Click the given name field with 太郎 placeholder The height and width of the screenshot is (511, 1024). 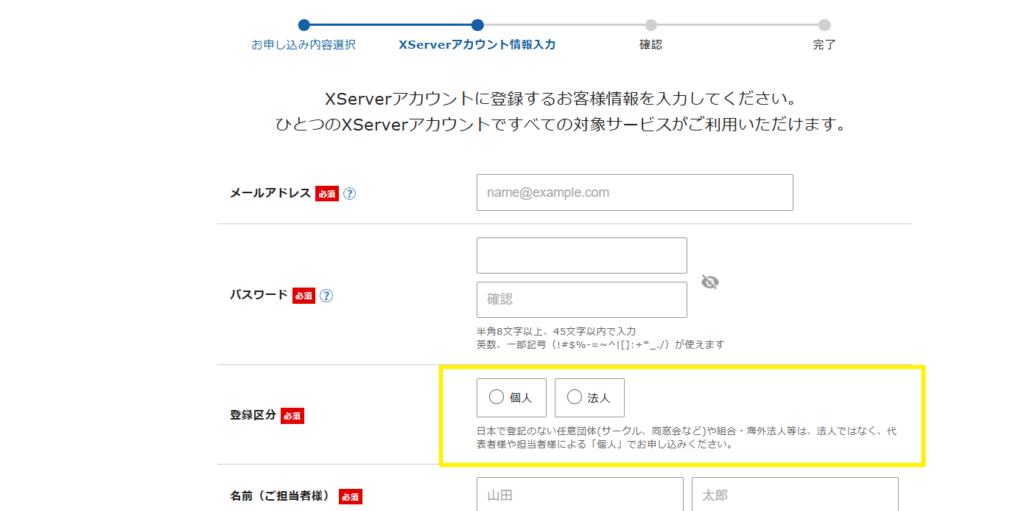[795, 495]
